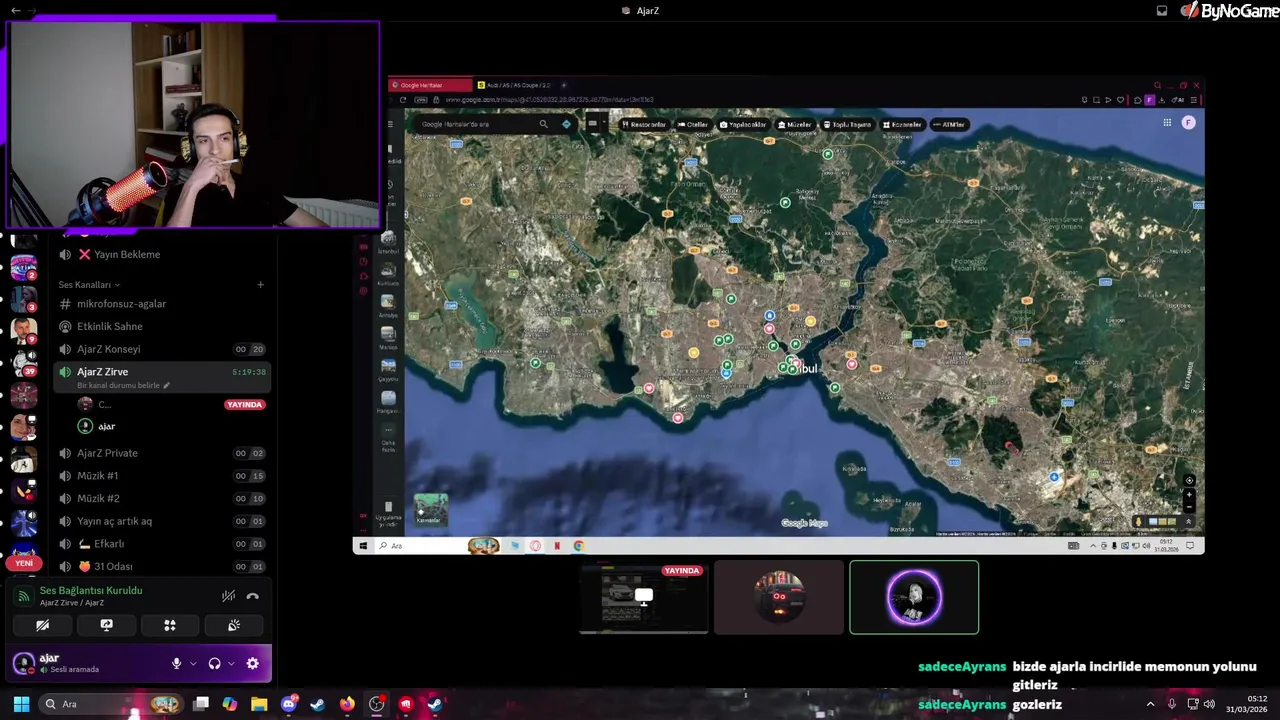Screen dimensions: 1280x720
Task: Filter map by Müzeler
Action: 795,125
